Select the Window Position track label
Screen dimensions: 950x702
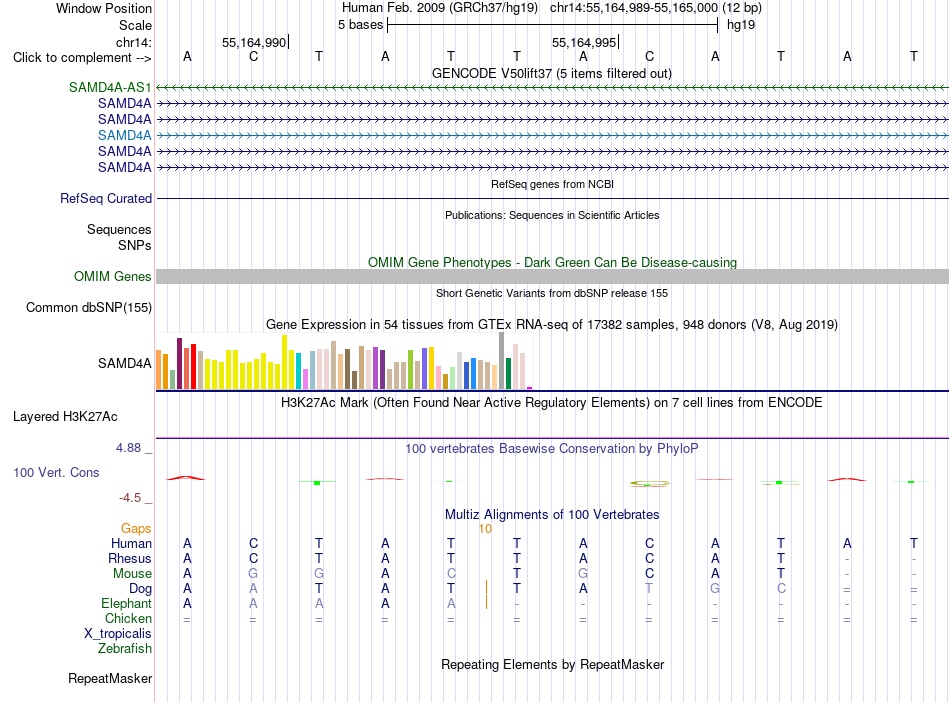[104, 8]
